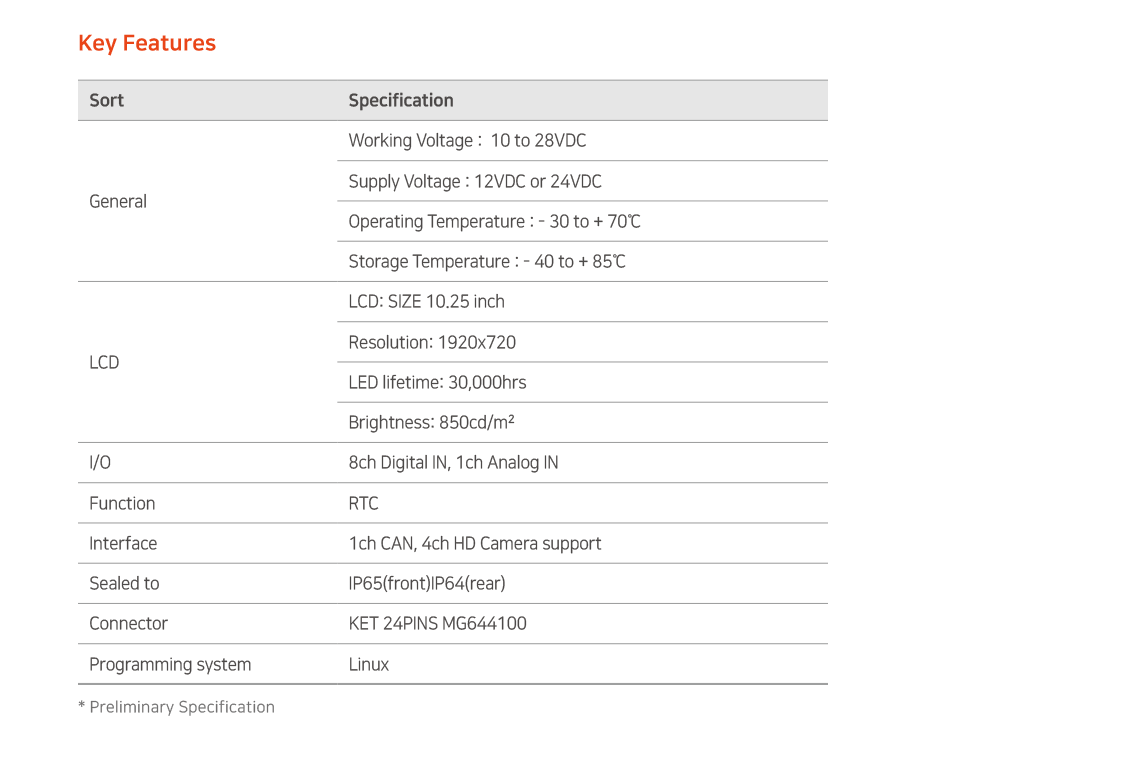Click the RTC function value

point(363,504)
